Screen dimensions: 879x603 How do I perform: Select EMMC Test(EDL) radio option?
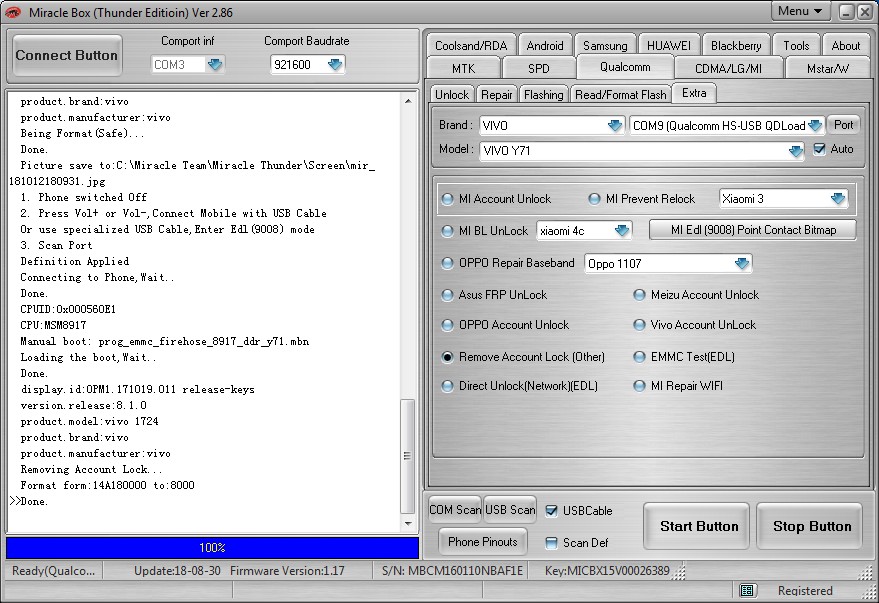[639, 357]
